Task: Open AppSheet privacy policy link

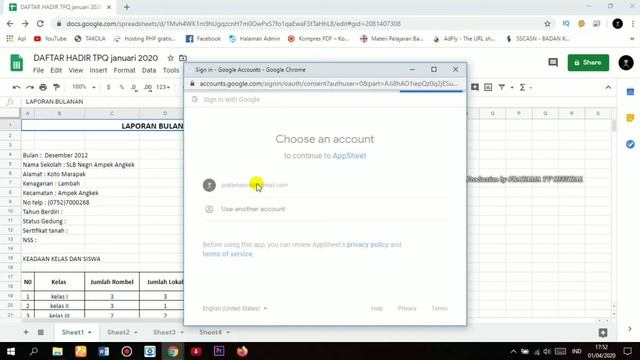Action: 367,244
